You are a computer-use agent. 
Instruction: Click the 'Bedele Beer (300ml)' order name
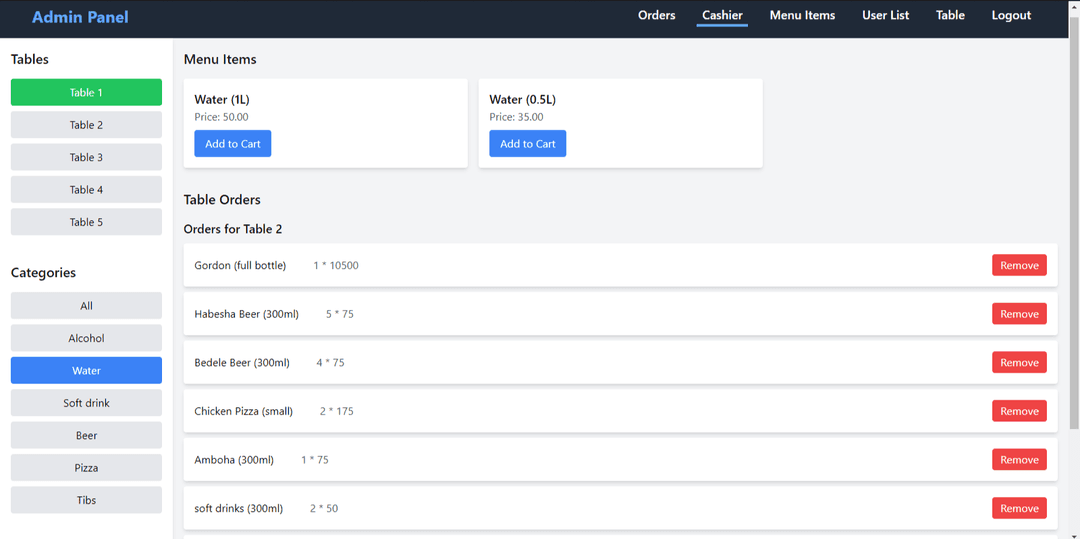[242, 362]
